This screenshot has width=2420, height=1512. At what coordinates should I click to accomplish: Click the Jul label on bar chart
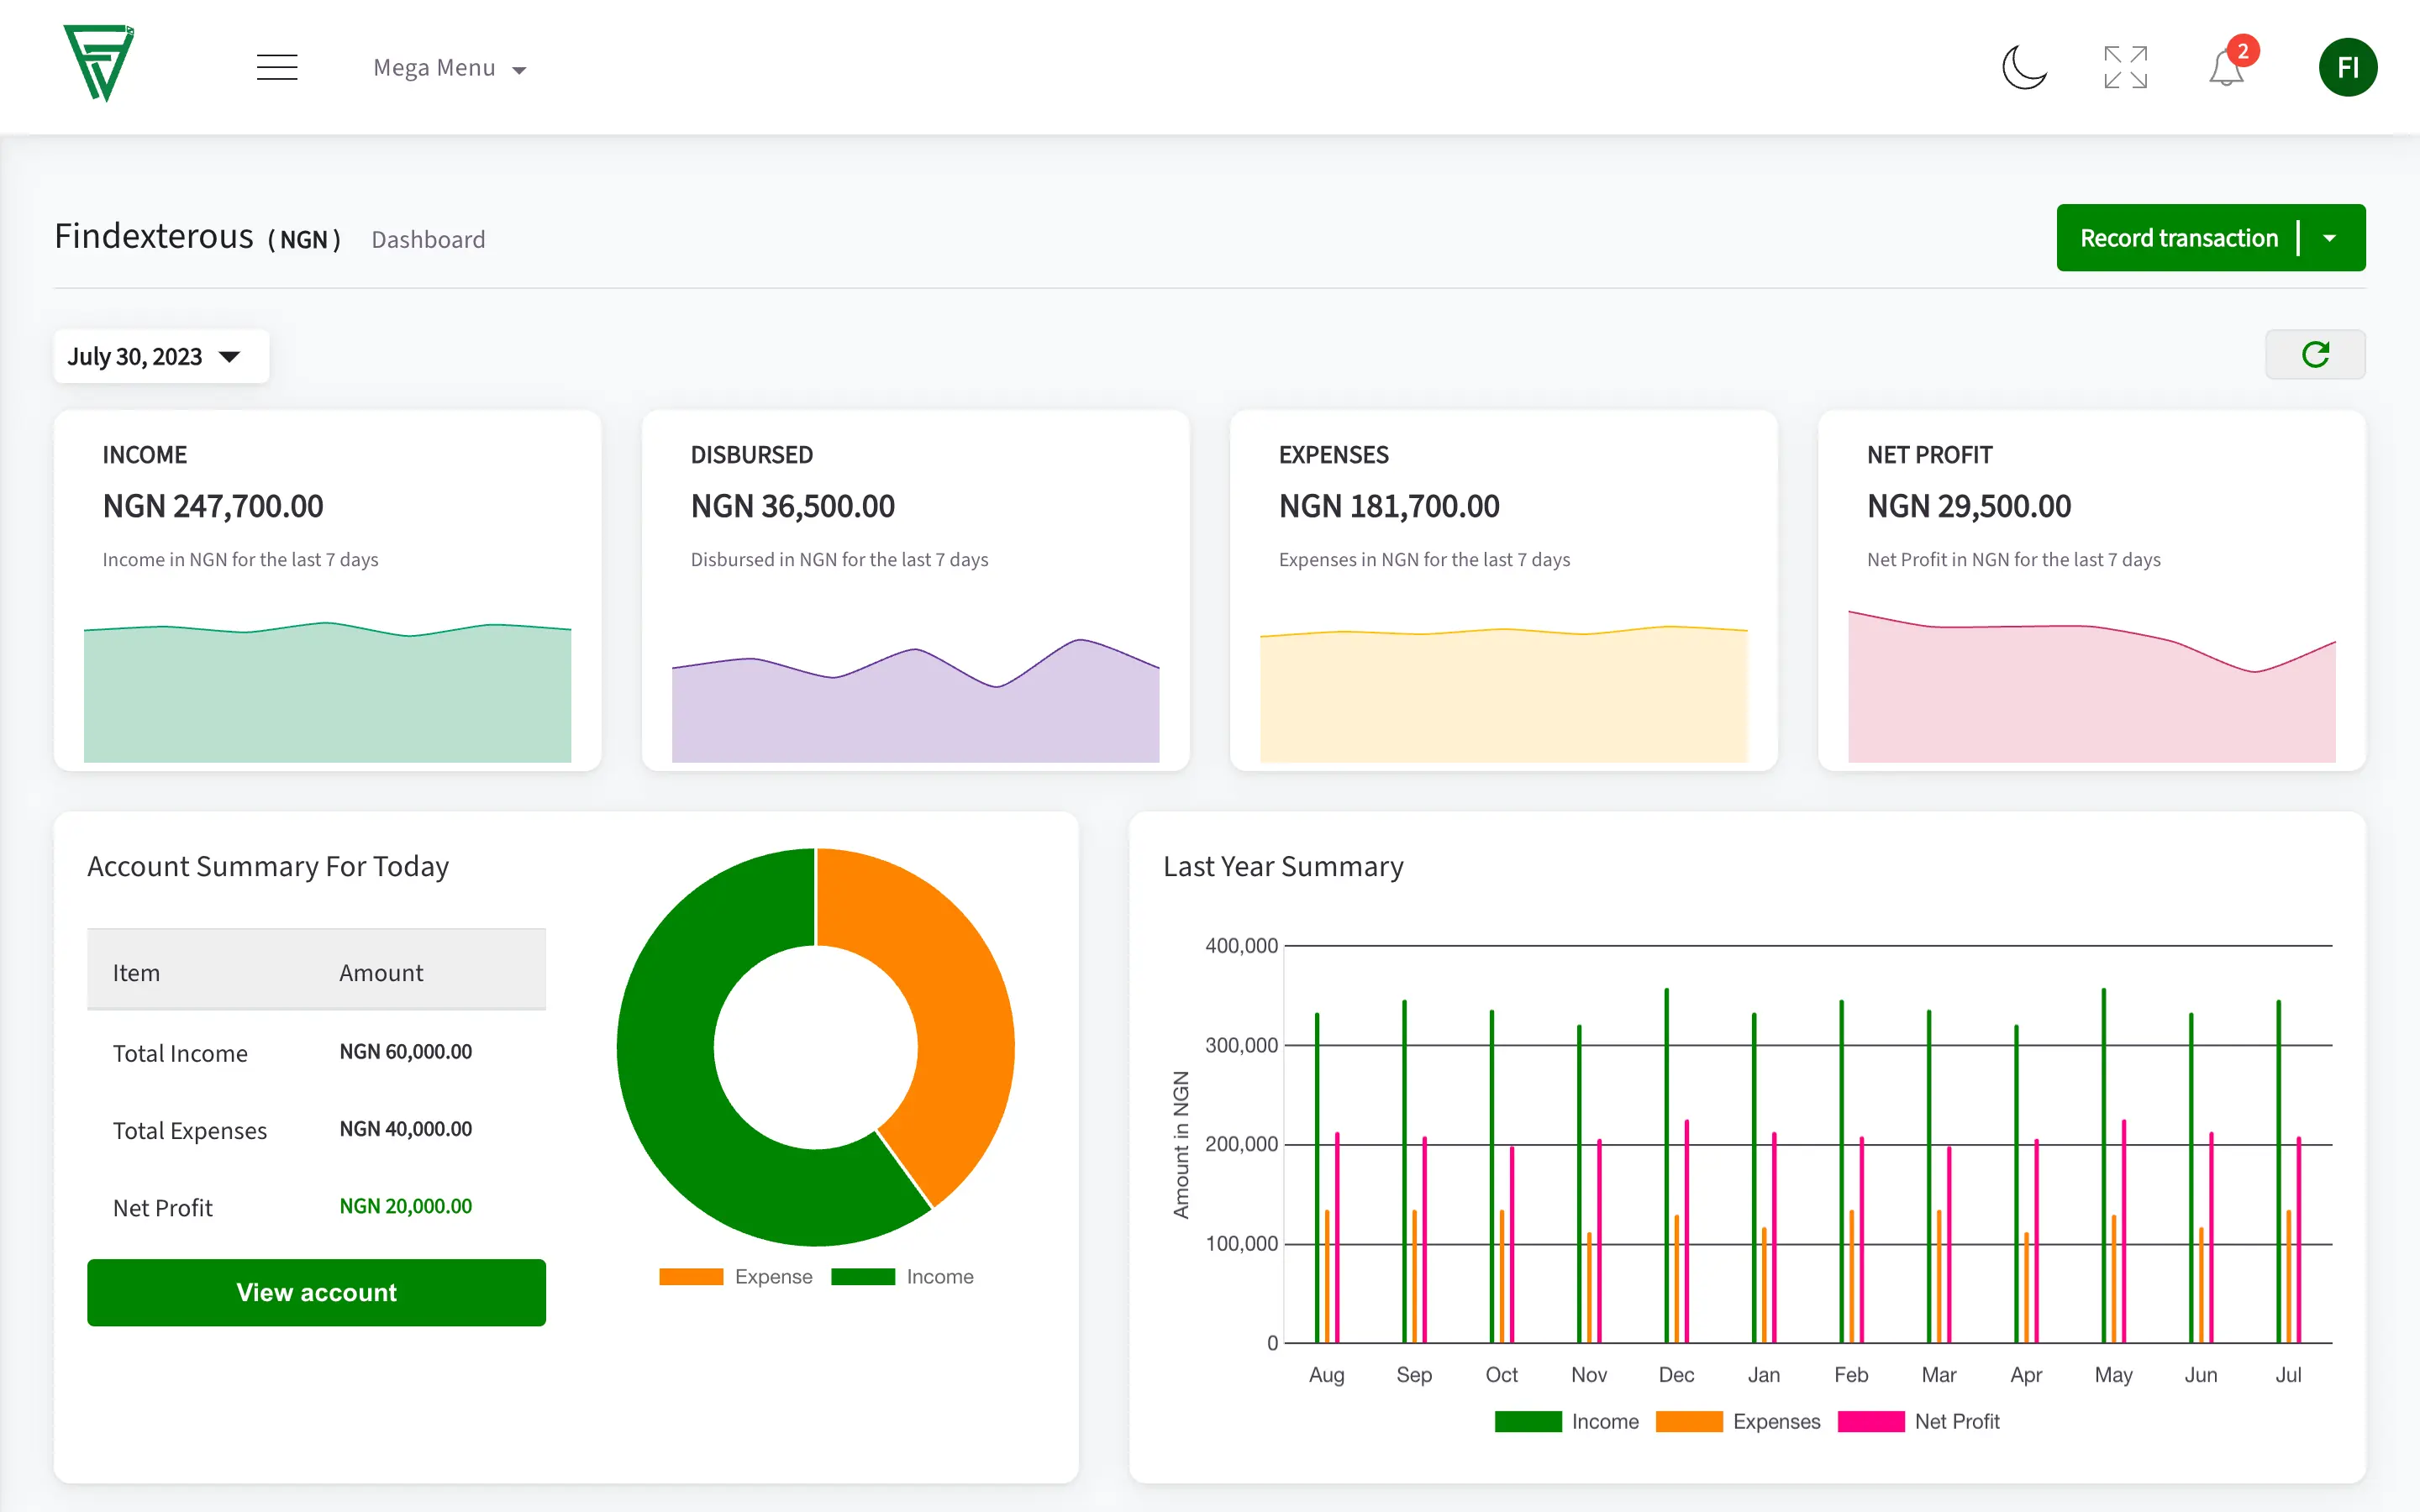pos(2288,1375)
